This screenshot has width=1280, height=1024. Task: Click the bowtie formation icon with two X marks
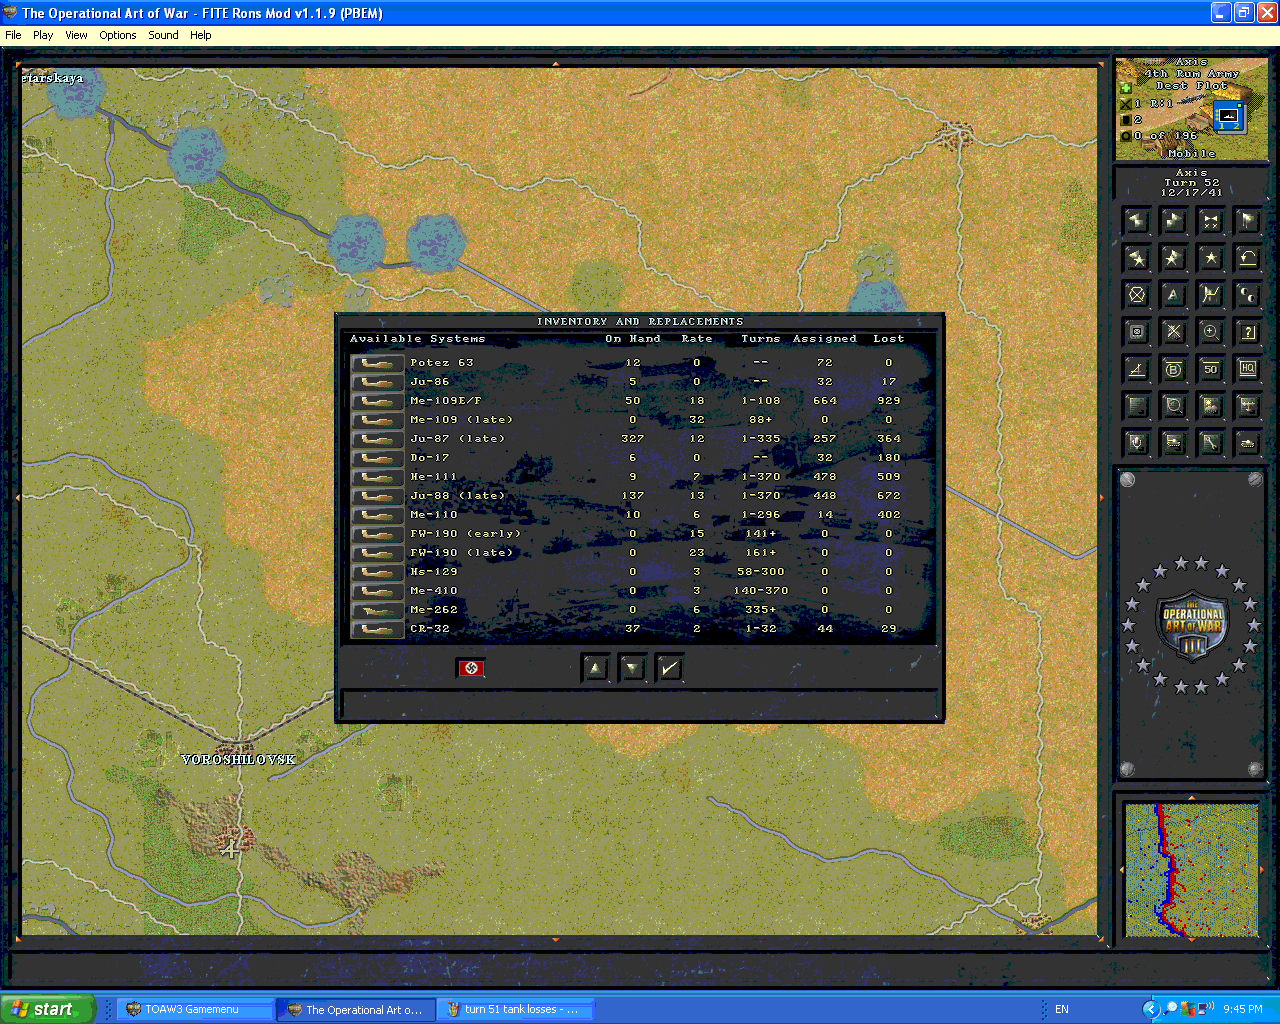(x=1210, y=221)
